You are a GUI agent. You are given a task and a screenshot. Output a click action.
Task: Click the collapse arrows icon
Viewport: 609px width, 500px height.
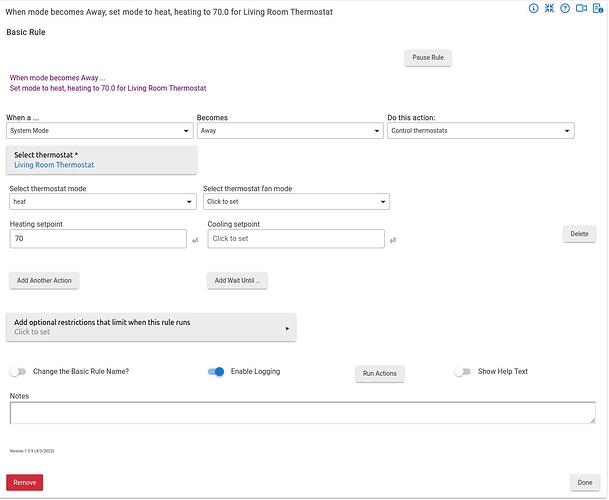549,8
